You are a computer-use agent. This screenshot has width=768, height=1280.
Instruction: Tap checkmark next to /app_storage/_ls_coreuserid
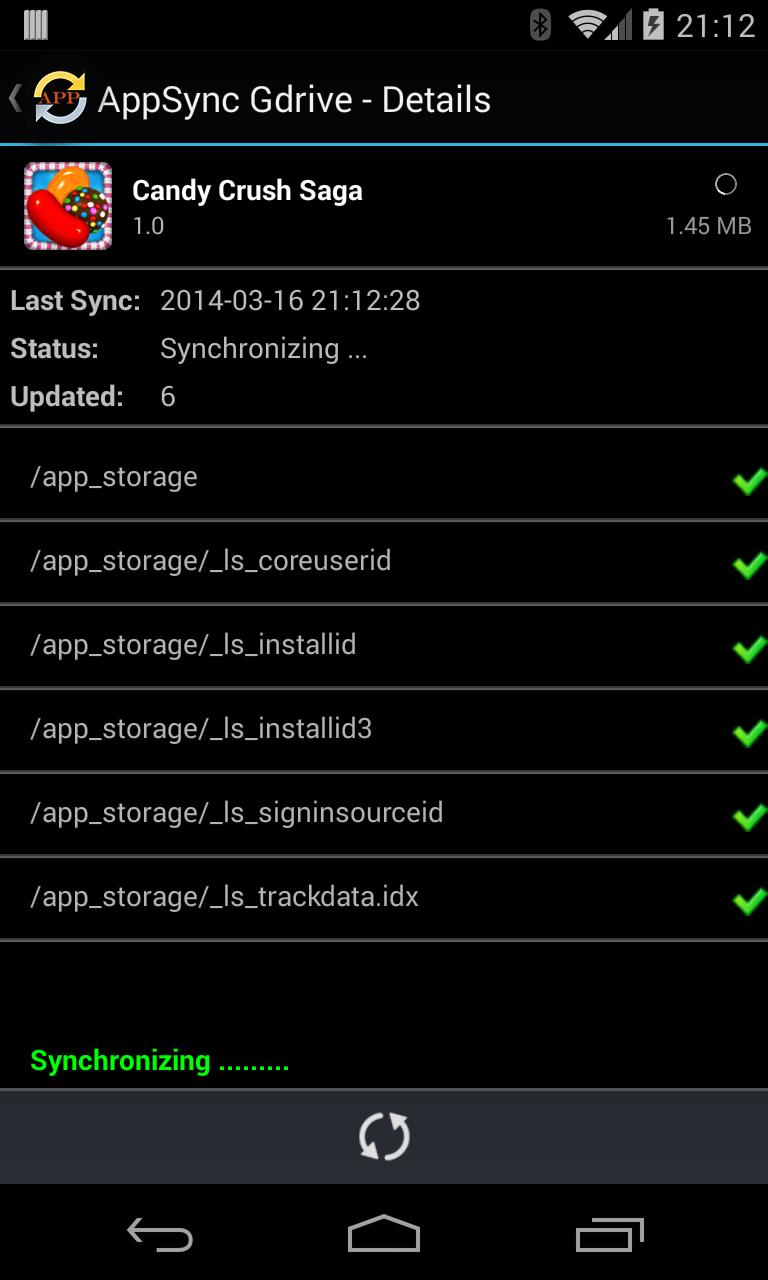[x=750, y=565]
